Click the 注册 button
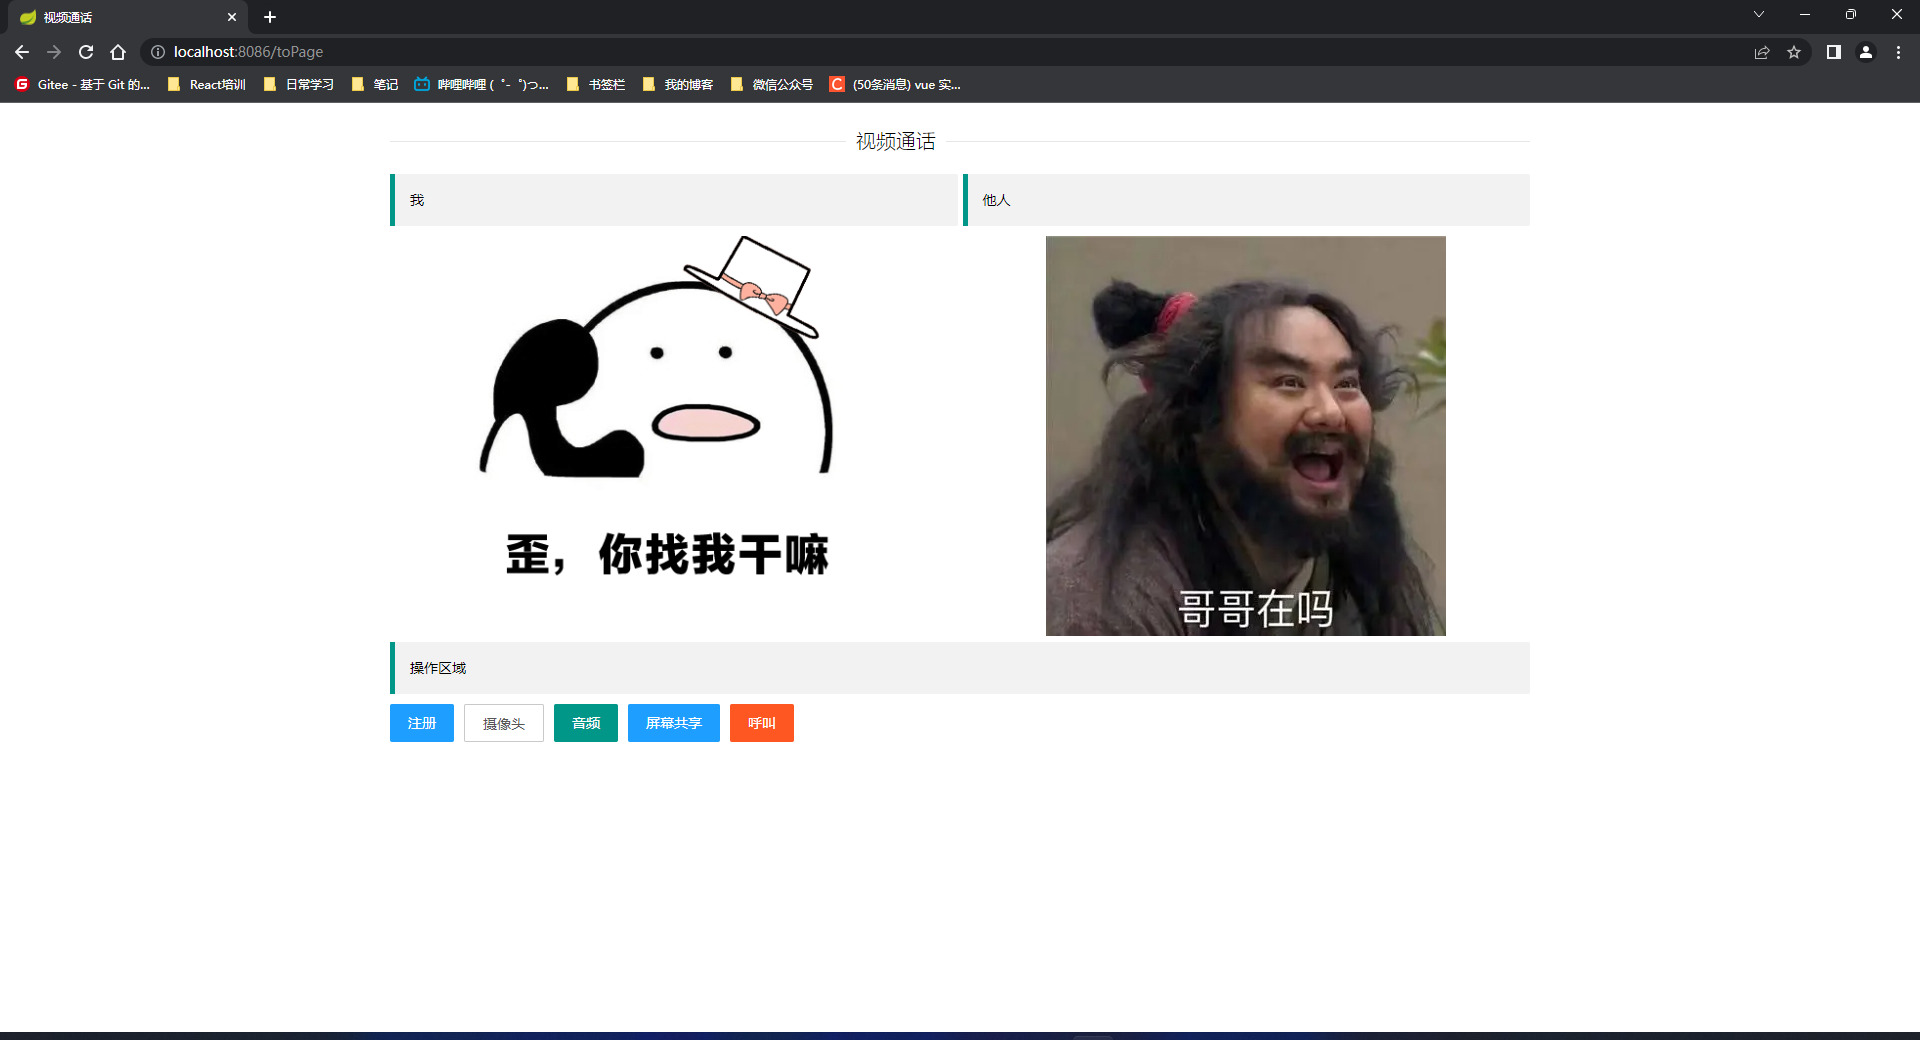1920x1040 pixels. pos(422,723)
